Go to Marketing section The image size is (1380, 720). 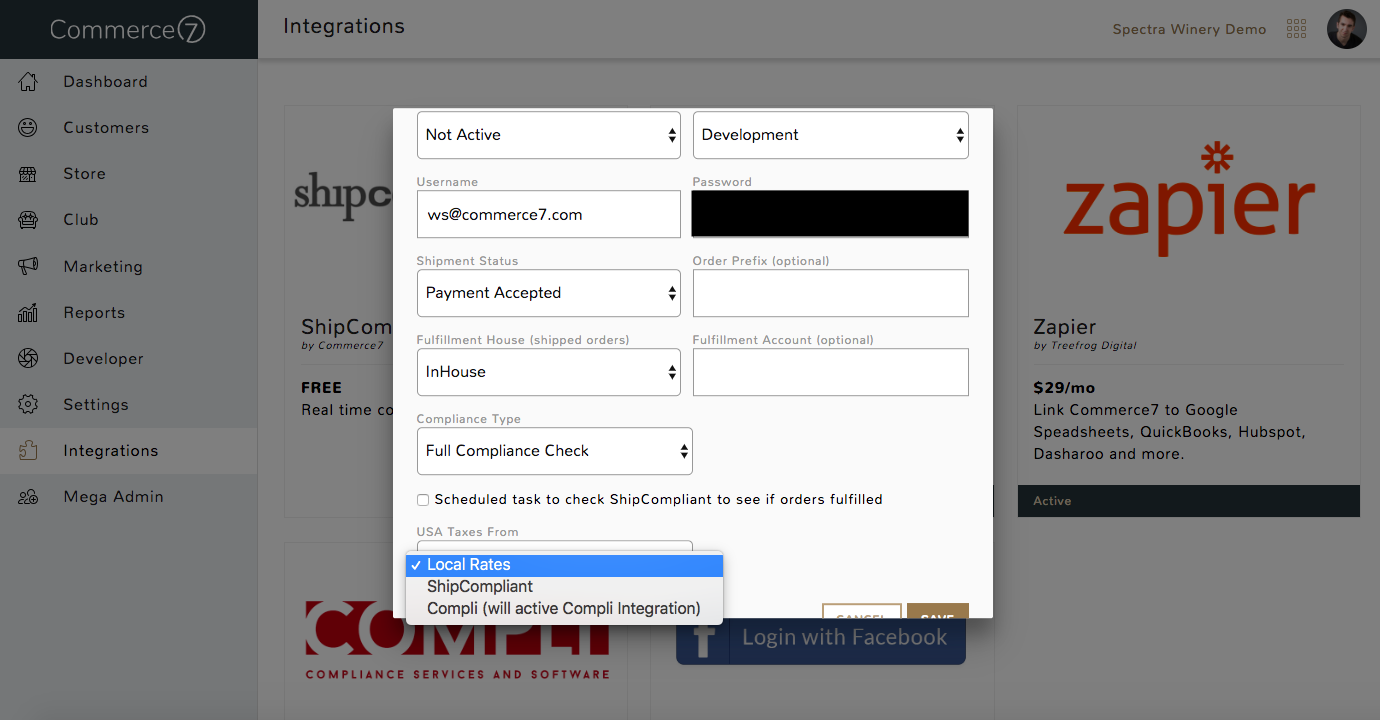coord(103,267)
